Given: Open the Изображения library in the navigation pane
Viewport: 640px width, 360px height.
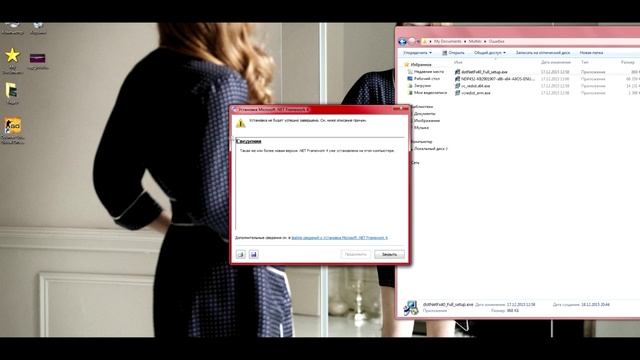Looking at the screenshot, I should pos(427,121).
